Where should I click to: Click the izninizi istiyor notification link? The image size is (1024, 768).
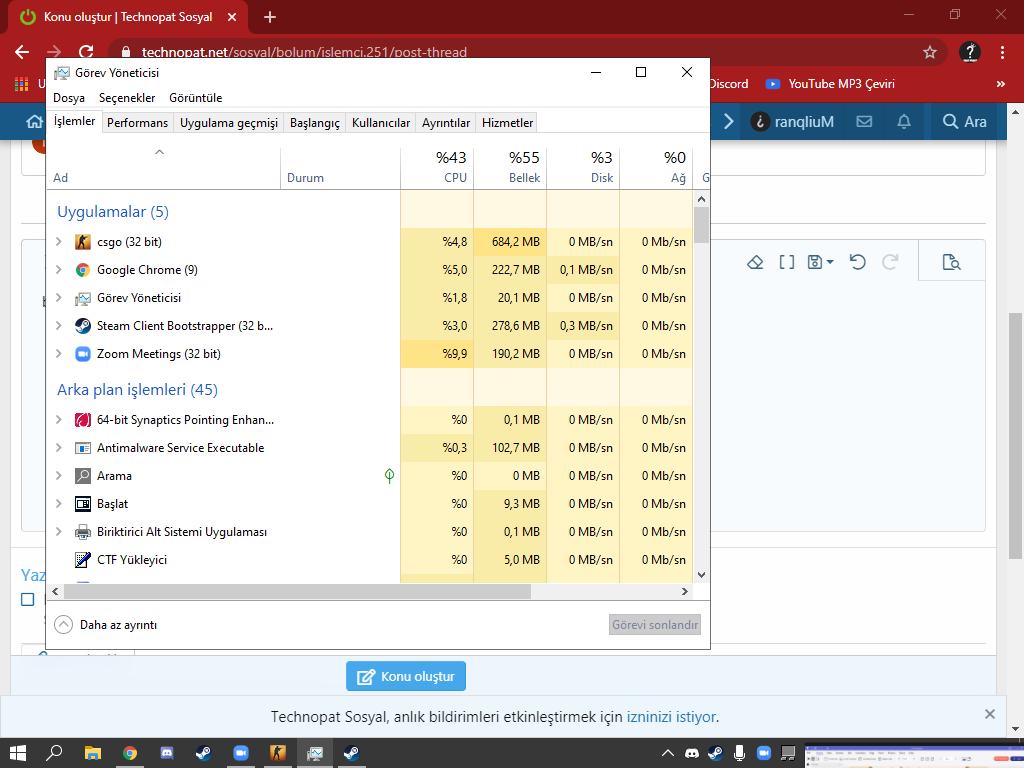click(x=671, y=717)
